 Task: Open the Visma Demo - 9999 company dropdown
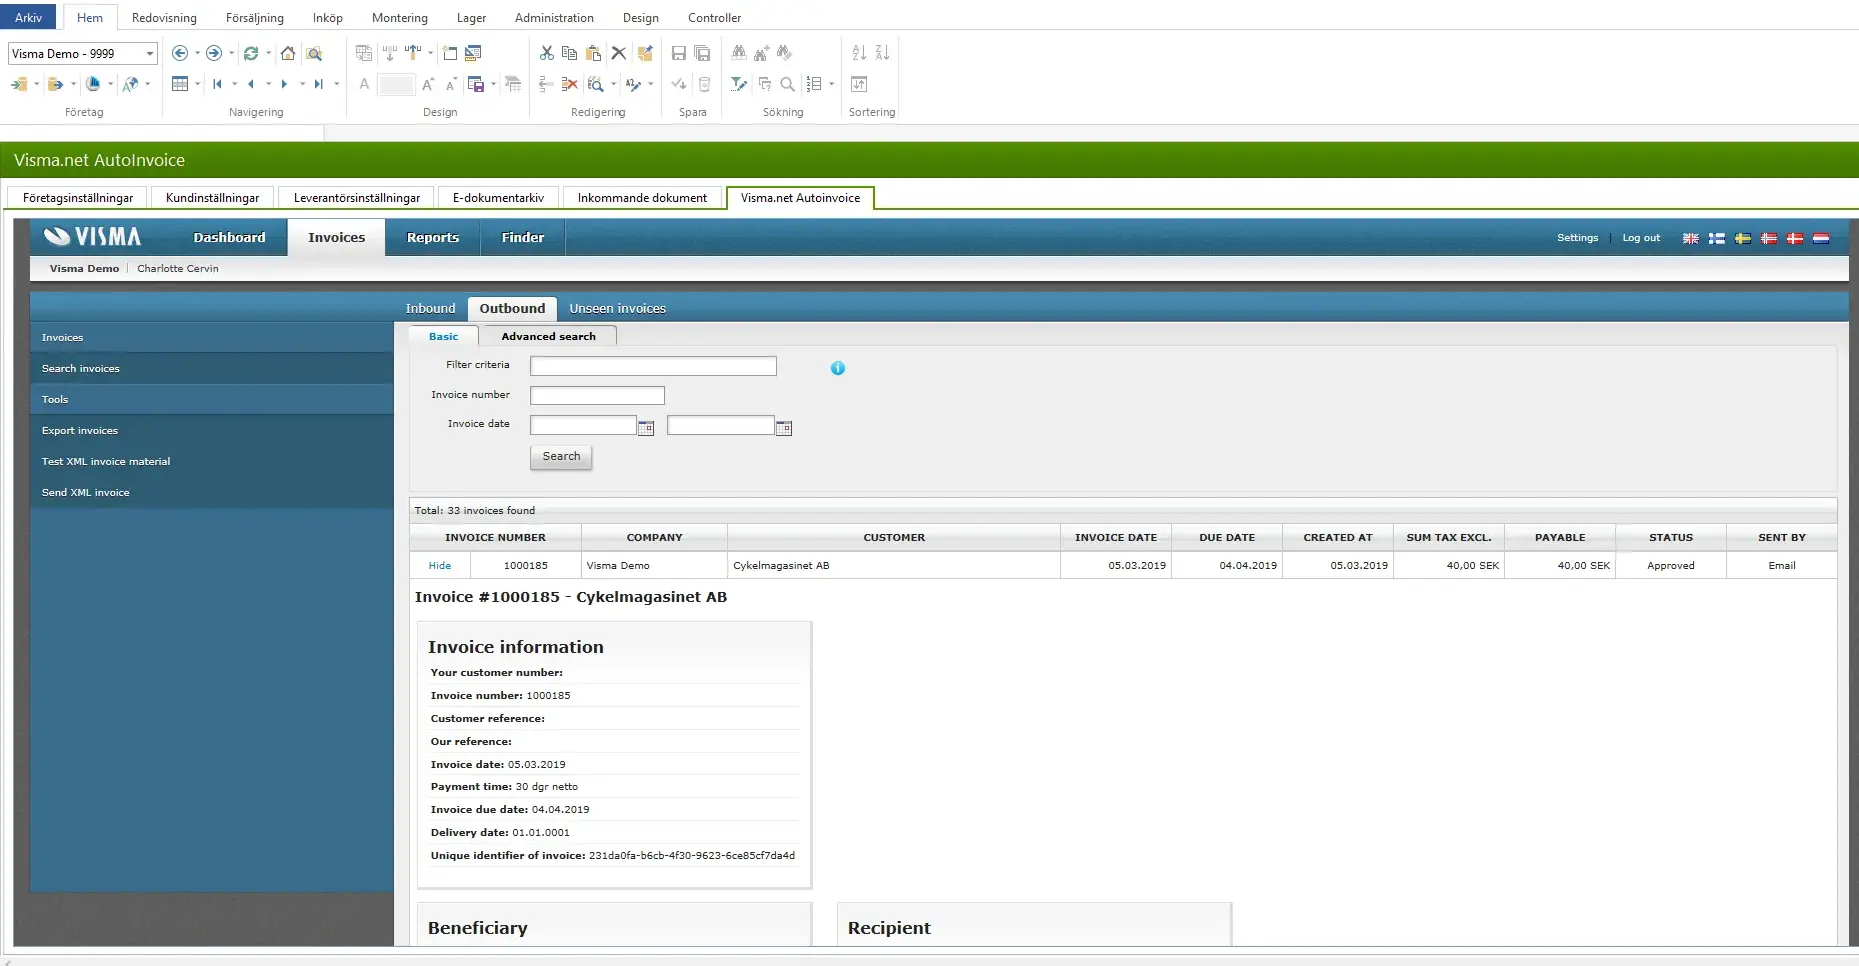(x=150, y=53)
